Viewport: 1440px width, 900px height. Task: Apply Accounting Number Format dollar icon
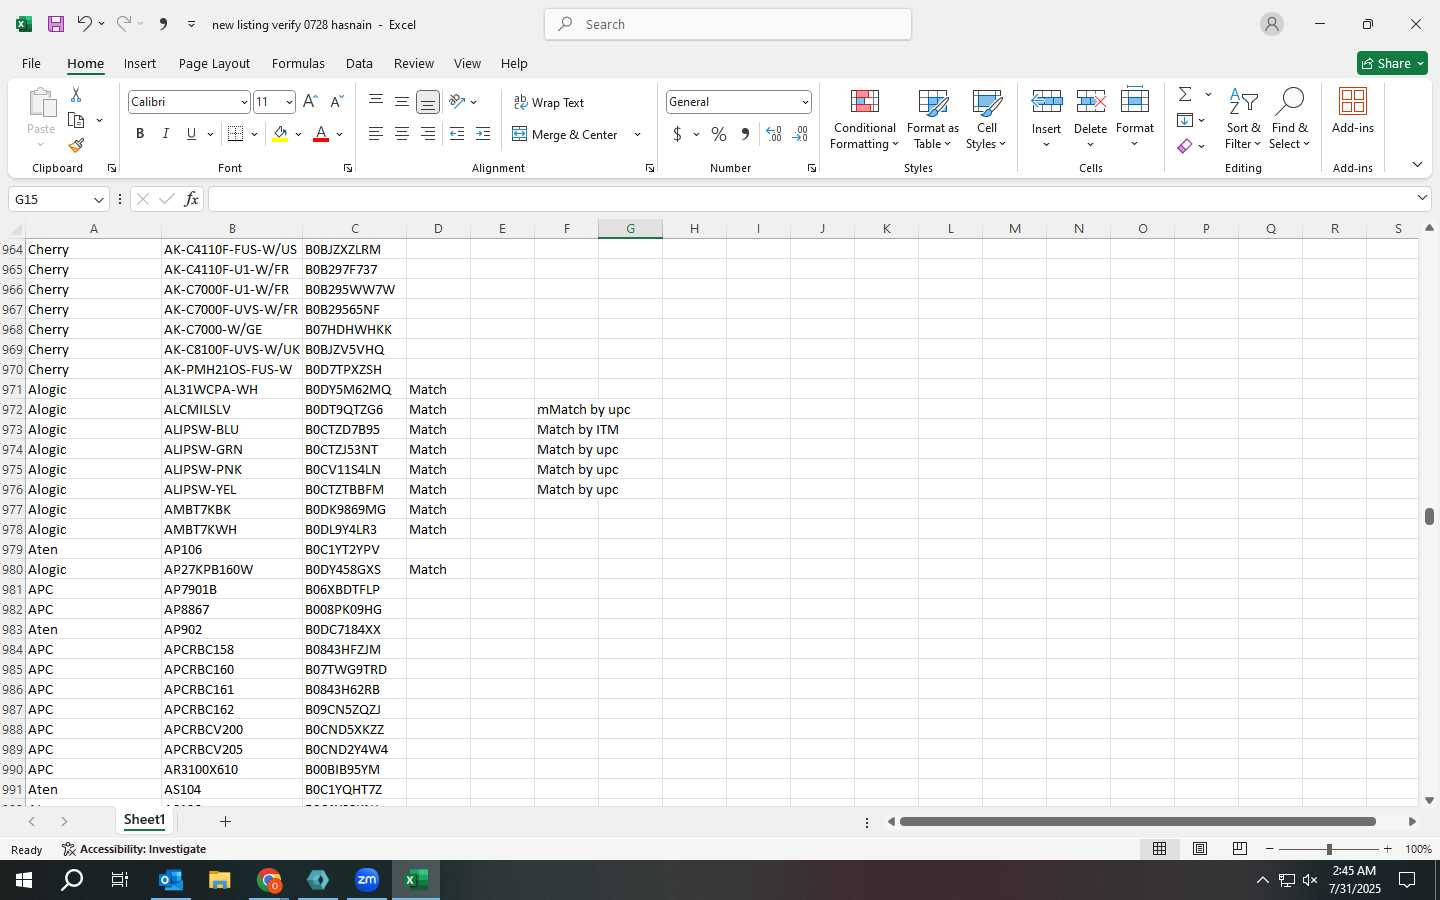pyautogui.click(x=677, y=134)
